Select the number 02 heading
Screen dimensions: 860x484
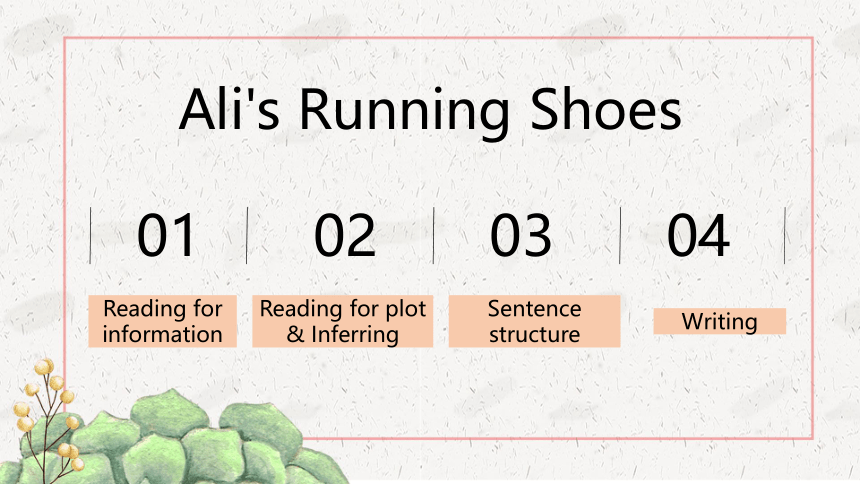[345, 235]
